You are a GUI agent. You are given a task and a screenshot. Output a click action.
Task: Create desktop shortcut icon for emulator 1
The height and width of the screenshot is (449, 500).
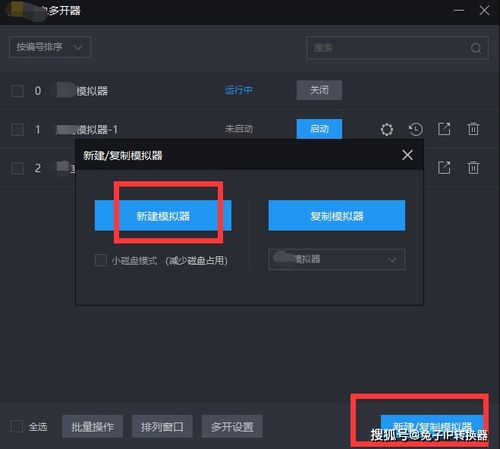click(444, 129)
